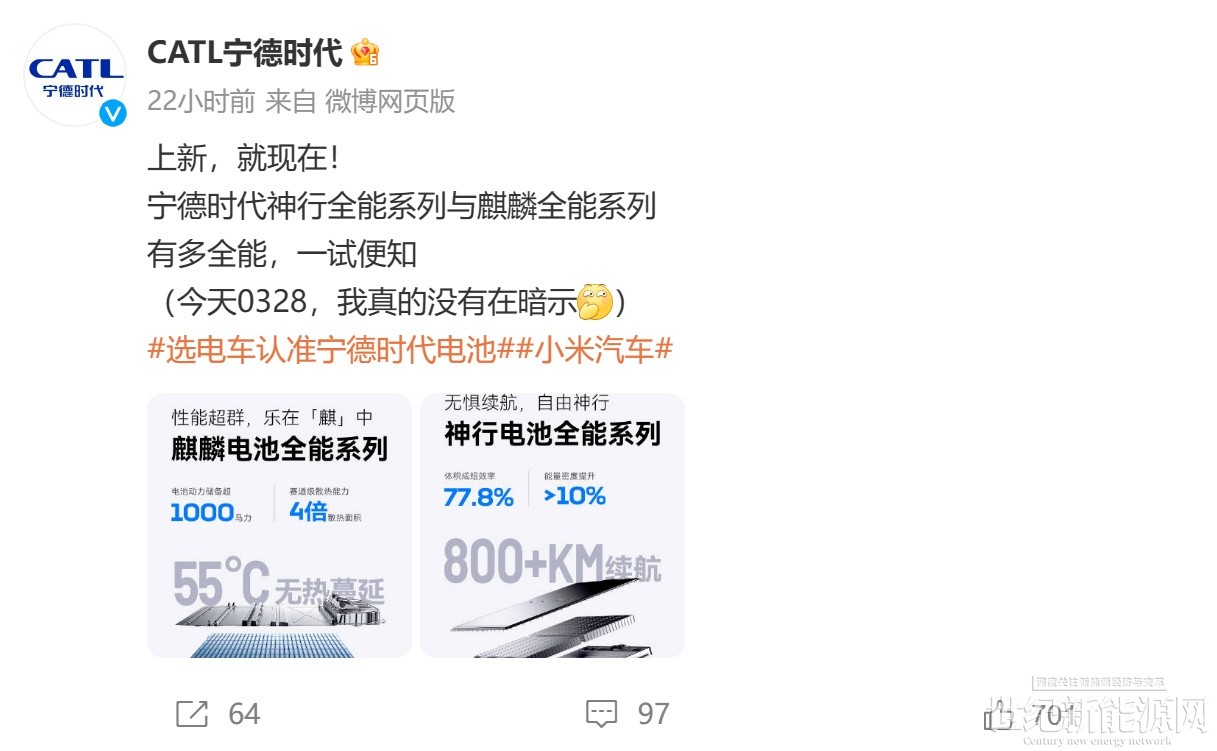Click the crown membership badge icon
The image size is (1217, 751).
point(365,52)
